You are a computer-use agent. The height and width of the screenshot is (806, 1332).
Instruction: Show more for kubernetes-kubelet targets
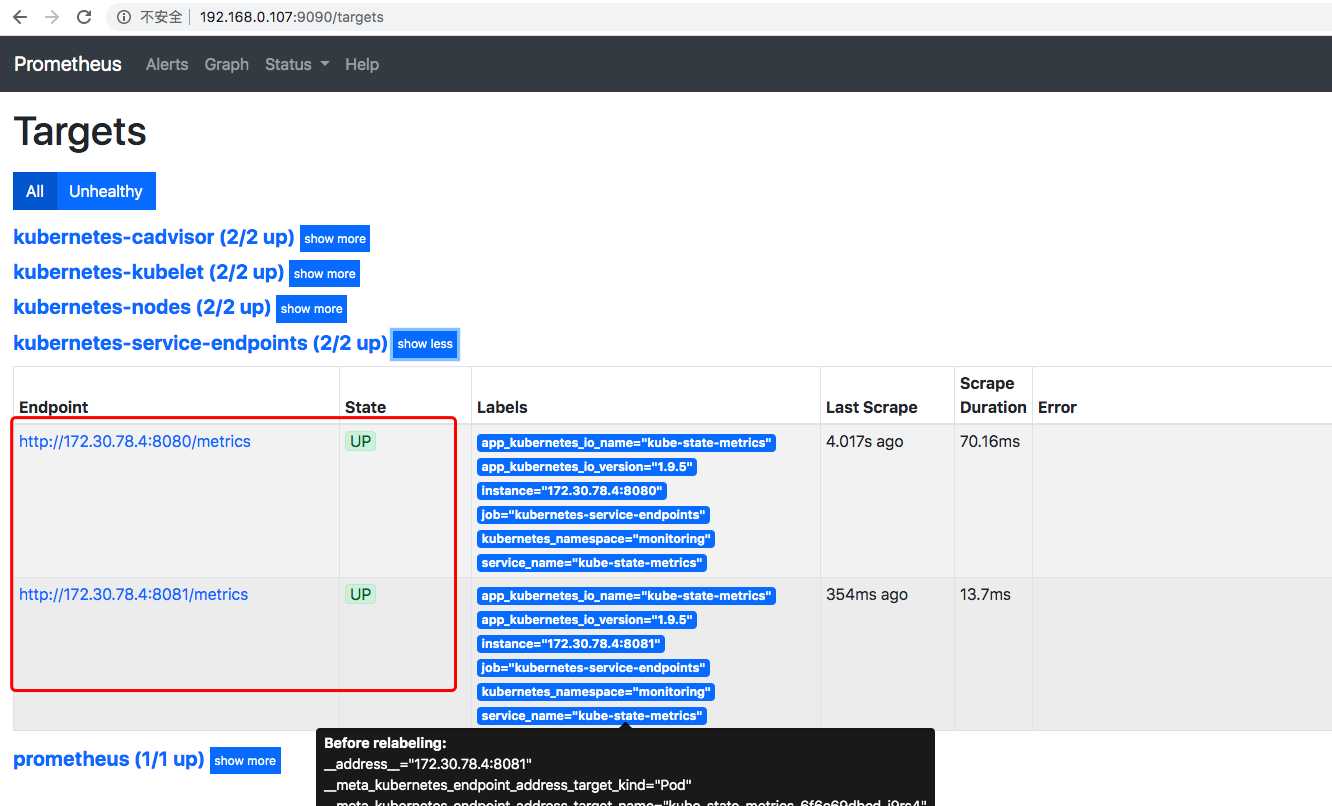point(325,274)
